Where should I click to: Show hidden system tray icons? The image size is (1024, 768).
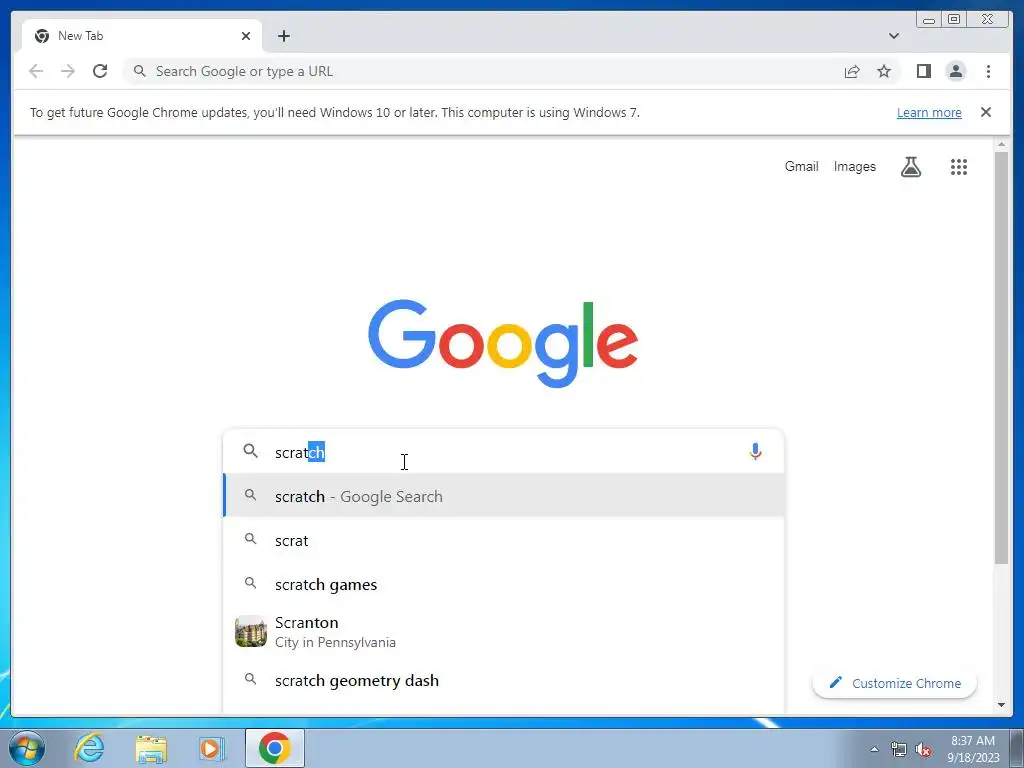pos(874,749)
